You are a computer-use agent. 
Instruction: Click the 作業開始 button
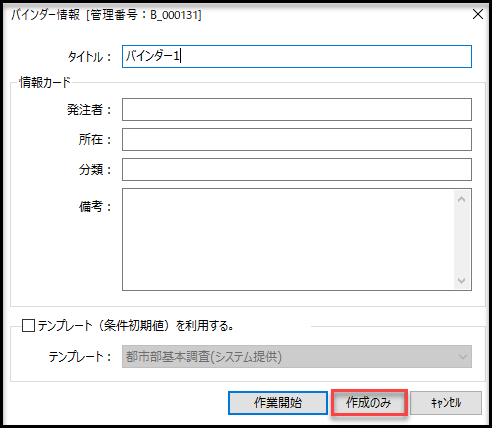[x=278, y=403]
